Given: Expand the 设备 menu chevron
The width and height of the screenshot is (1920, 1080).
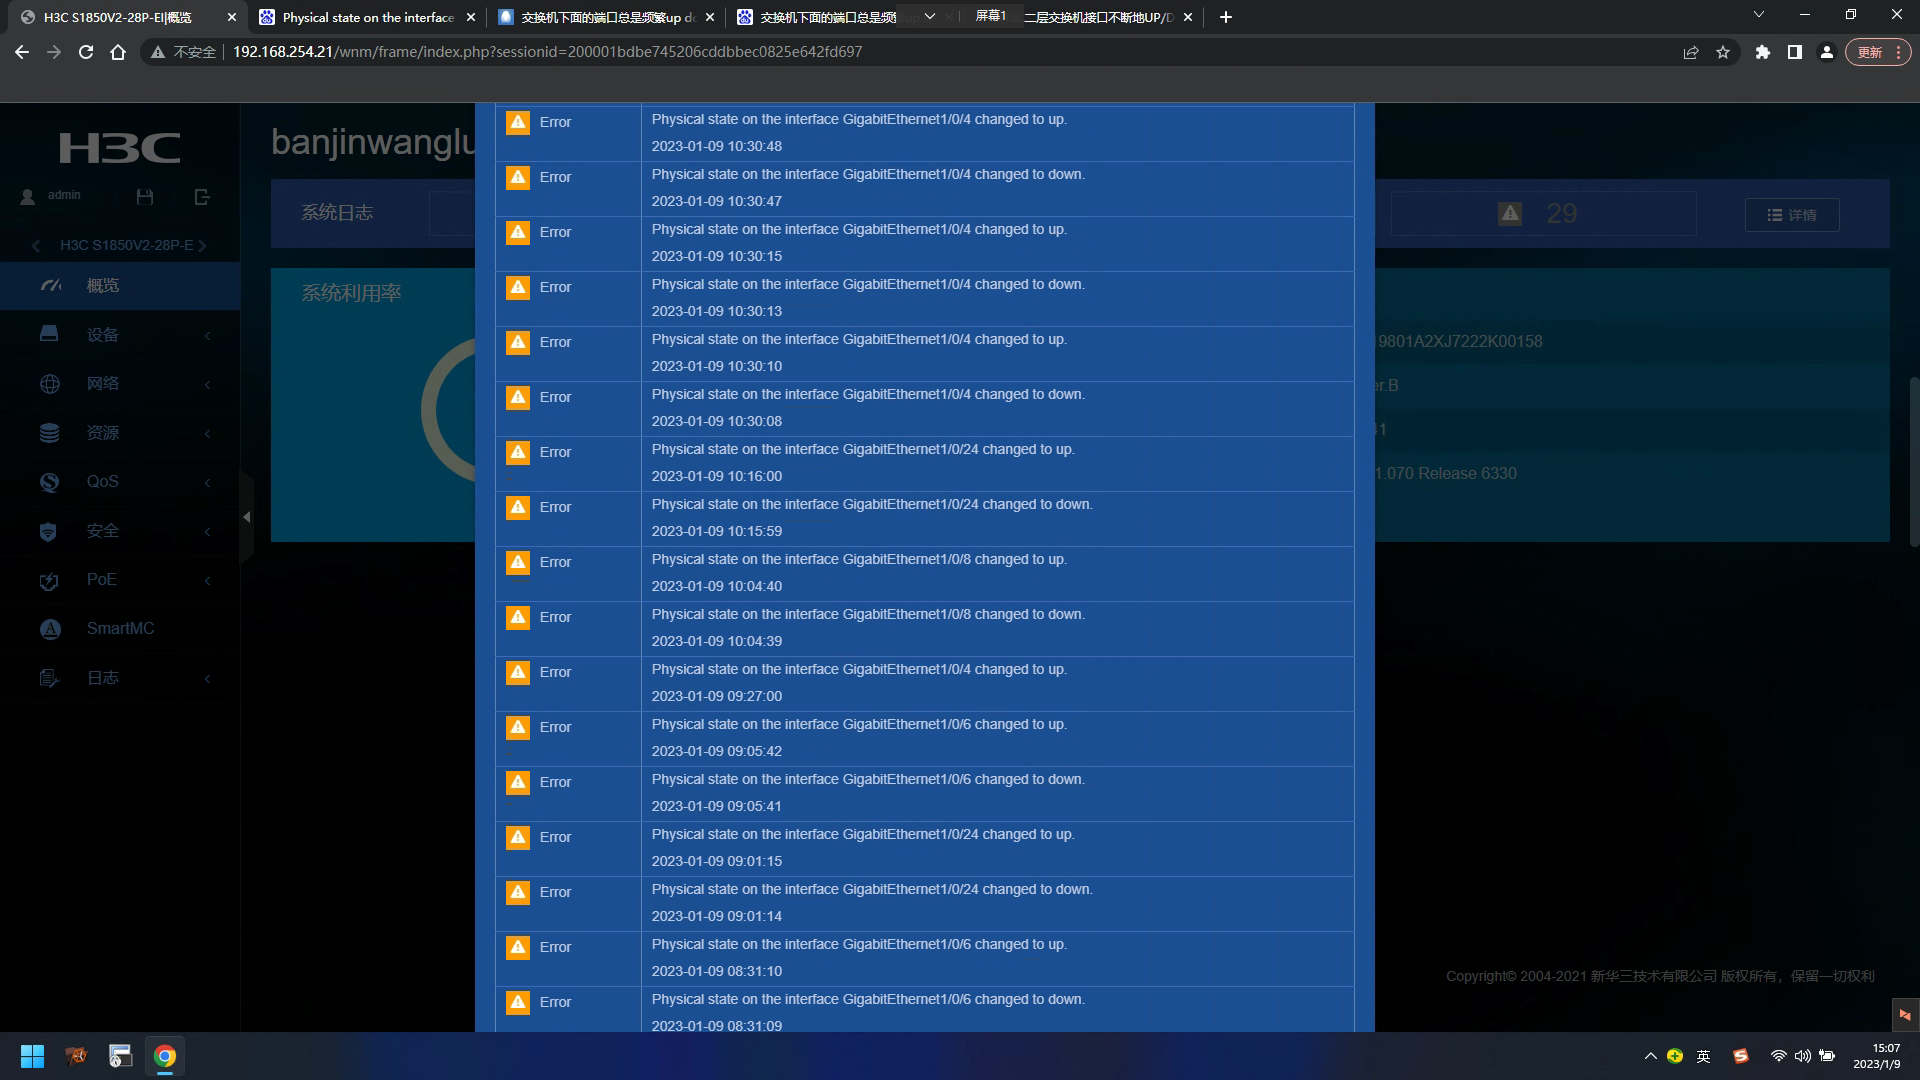Looking at the screenshot, I should click(x=207, y=336).
